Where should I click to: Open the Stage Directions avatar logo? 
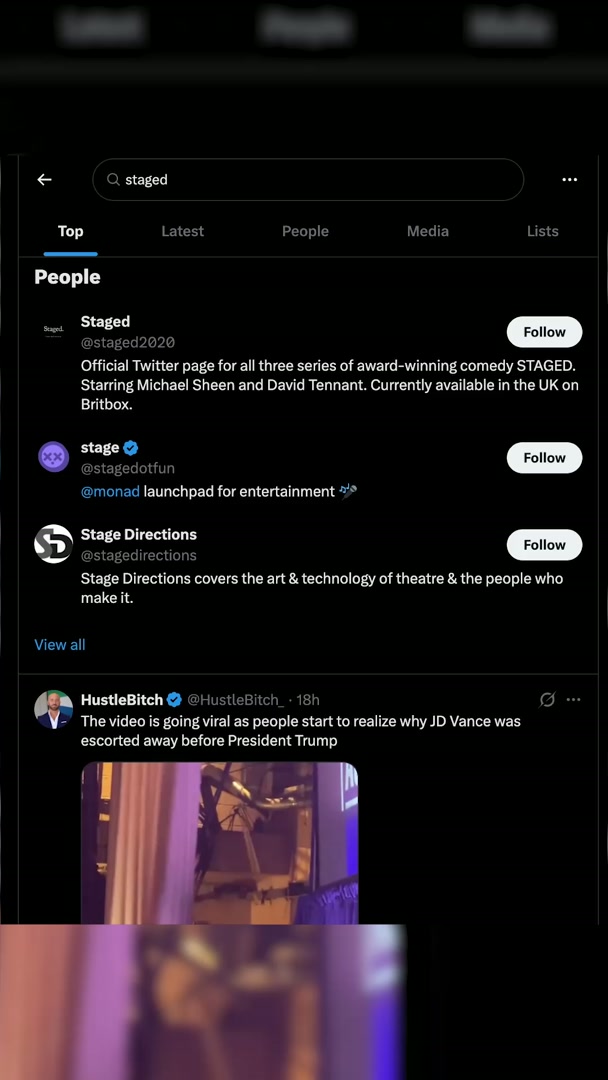click(x=54, y=544)
